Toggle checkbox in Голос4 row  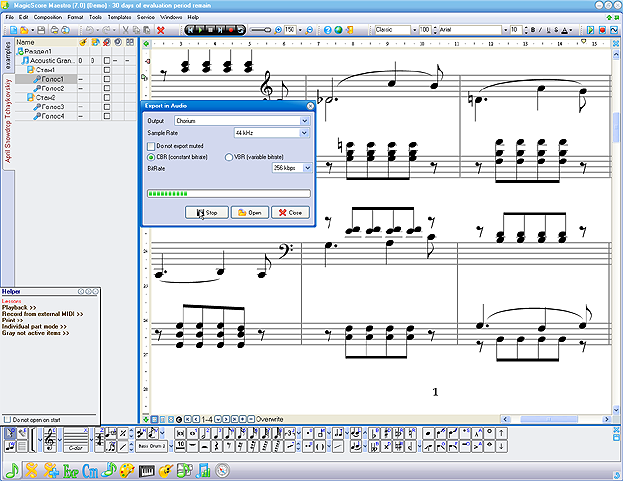[x=106, y=116]
